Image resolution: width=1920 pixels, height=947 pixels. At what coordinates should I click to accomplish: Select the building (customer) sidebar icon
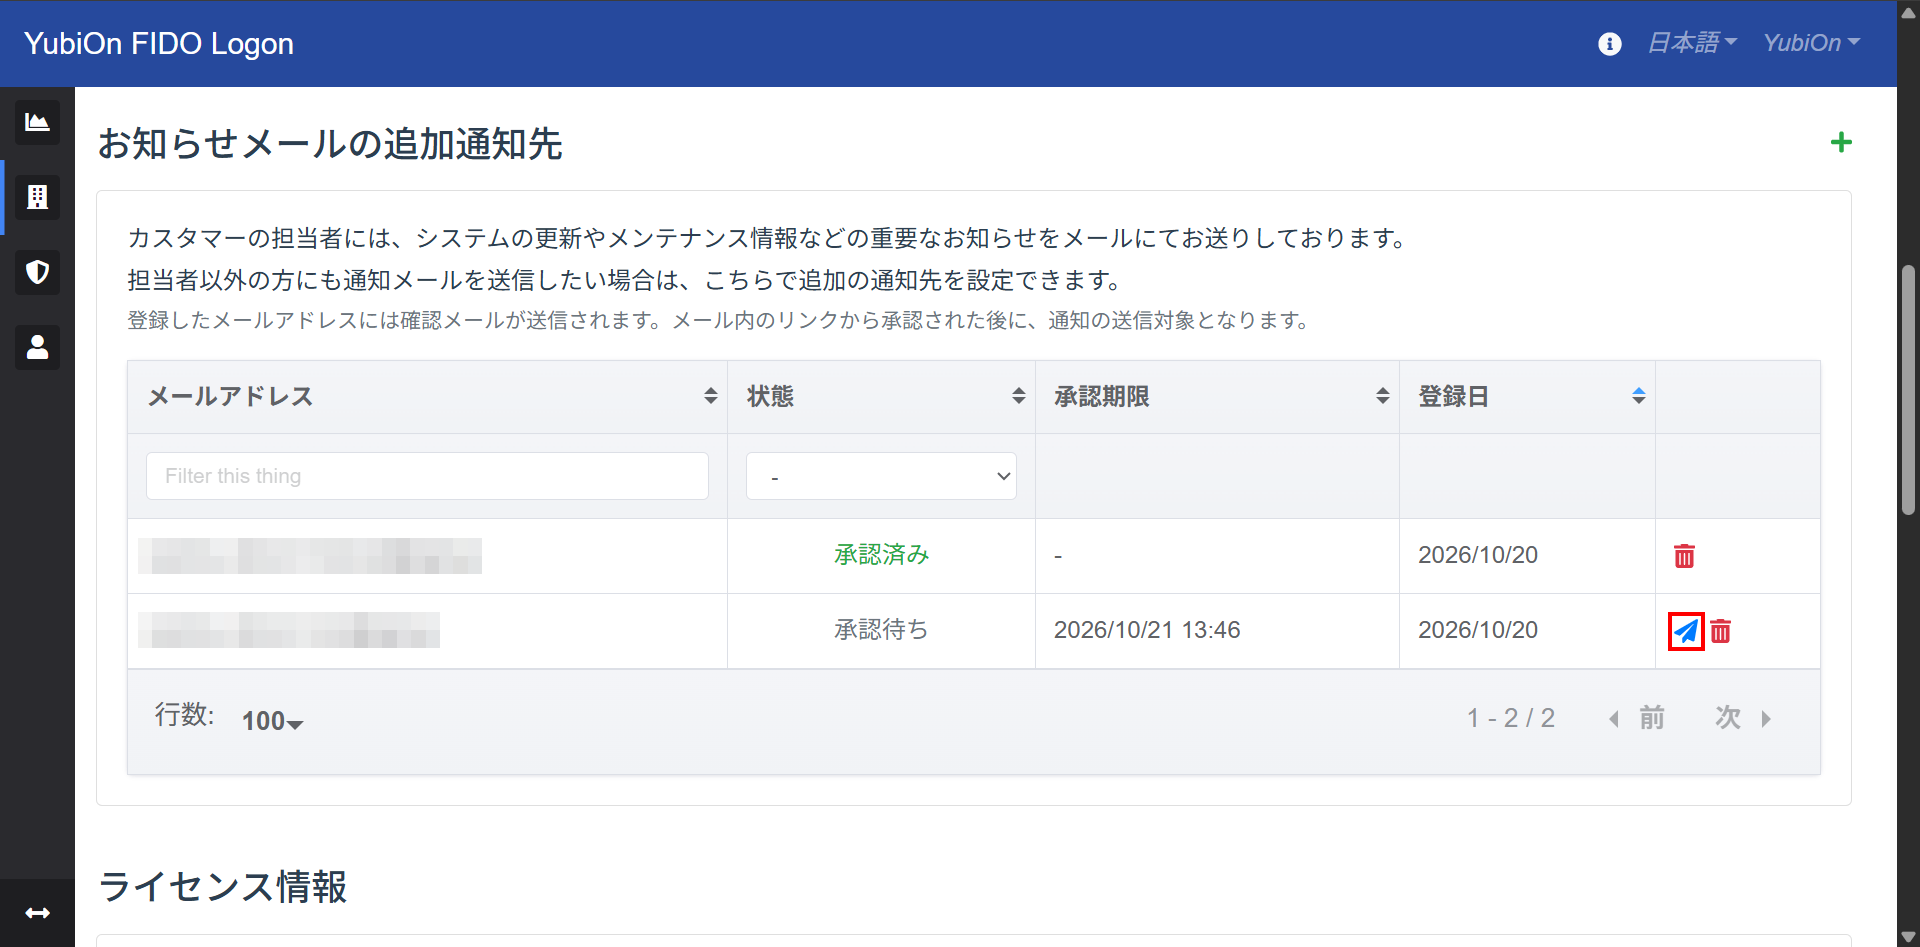(x=37, y=197)
